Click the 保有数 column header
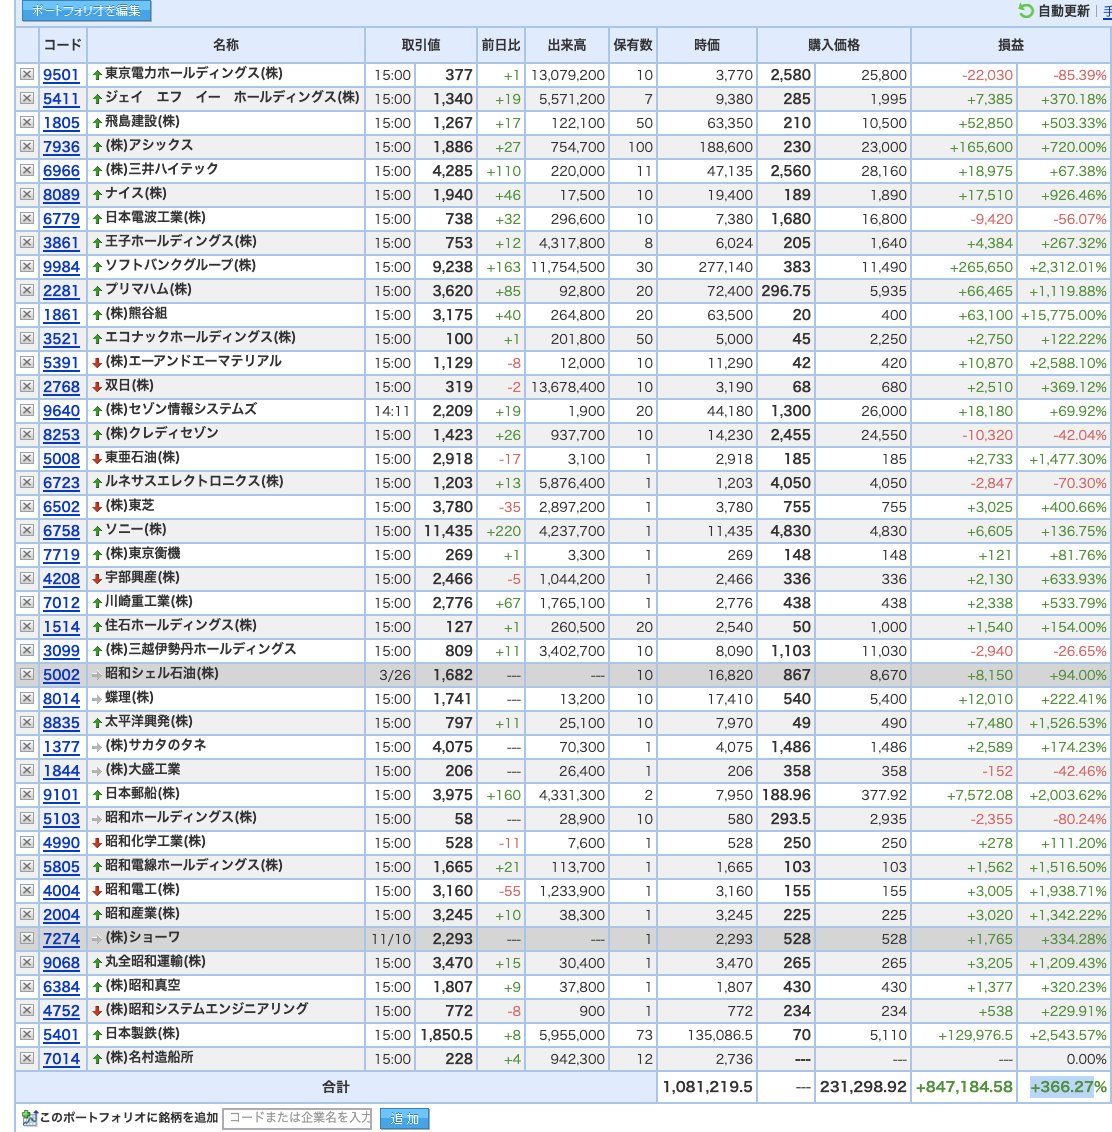Screen dimensions: 1112x1132 (x=633, y=45)
